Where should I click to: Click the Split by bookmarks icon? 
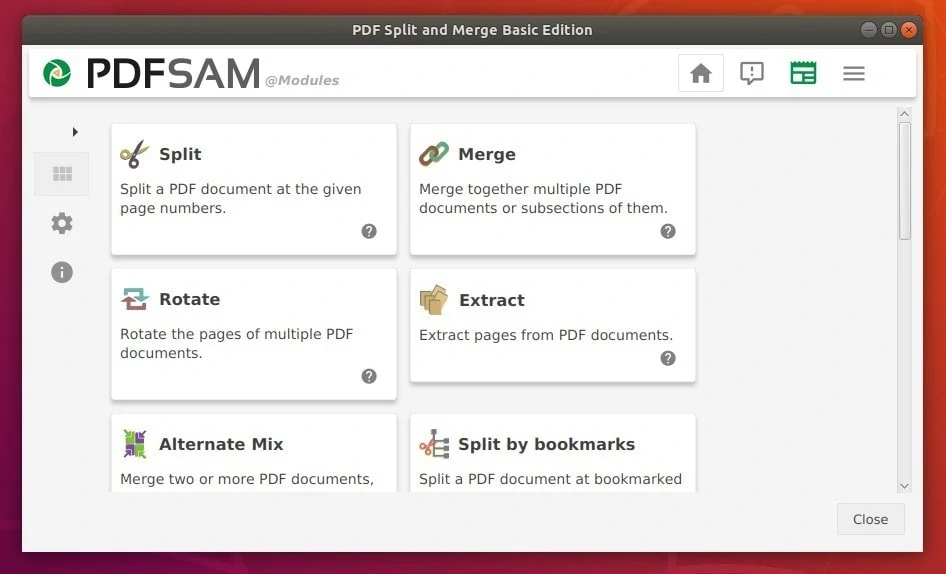(434, 444)
